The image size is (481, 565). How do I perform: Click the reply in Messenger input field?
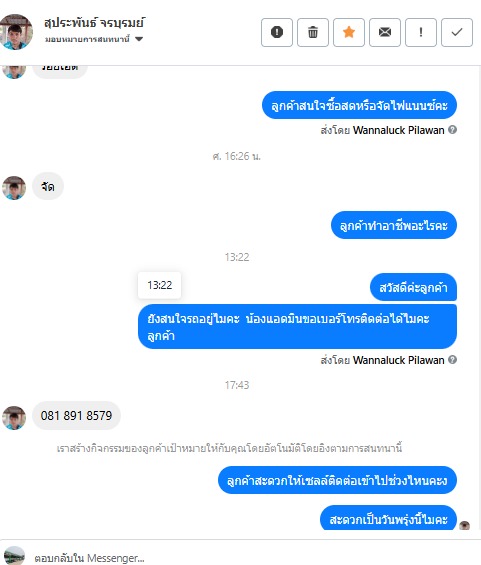coord(252,558)
